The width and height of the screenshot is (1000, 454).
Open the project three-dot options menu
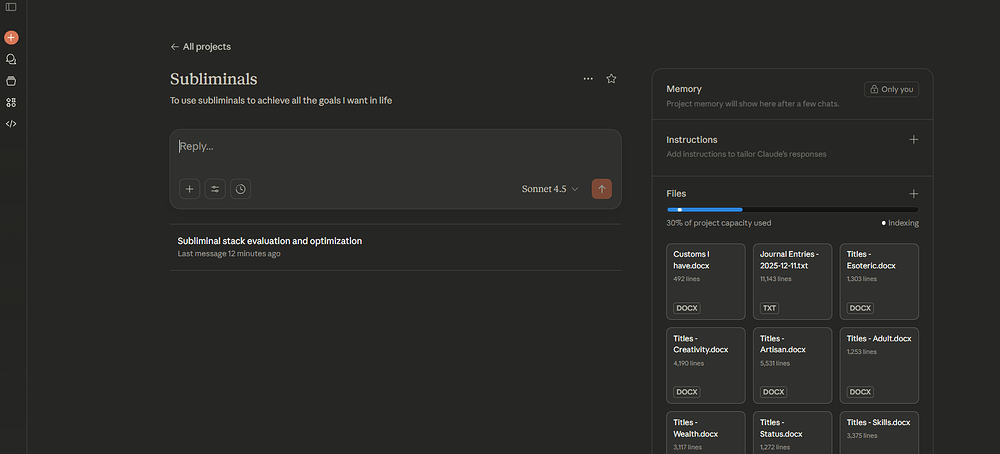point(588,79)
